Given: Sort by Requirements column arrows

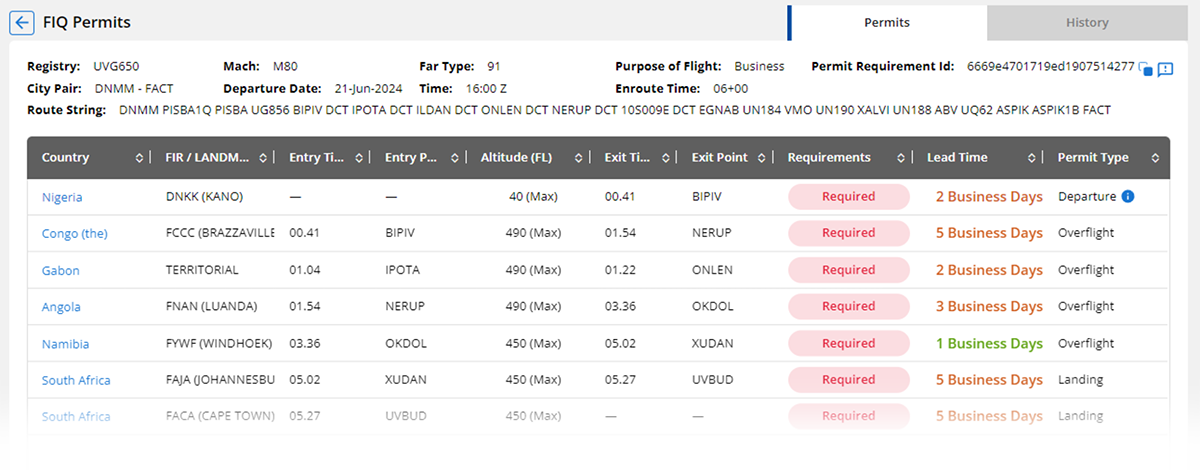Looking at the screenshot, I should pos(913,158).
